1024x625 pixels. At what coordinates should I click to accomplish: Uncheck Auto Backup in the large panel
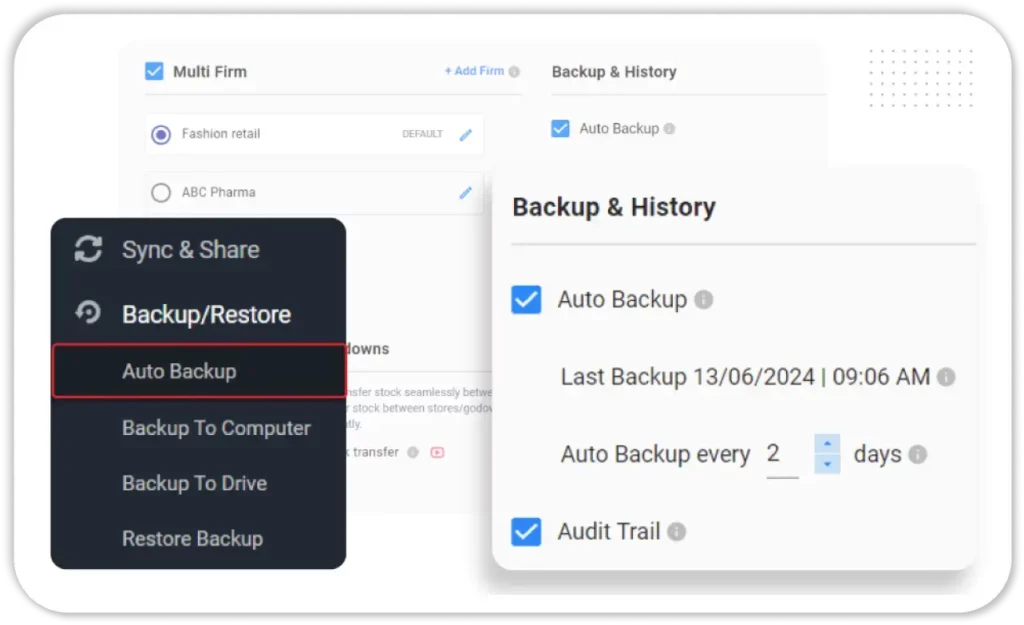[526, 300]
